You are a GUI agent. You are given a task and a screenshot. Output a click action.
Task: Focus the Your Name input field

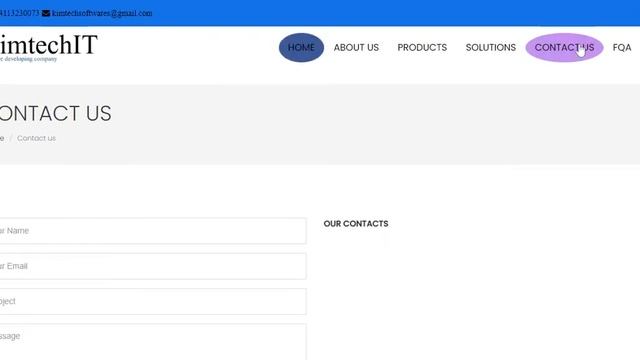pyautogui.click(x=153, y=231)
